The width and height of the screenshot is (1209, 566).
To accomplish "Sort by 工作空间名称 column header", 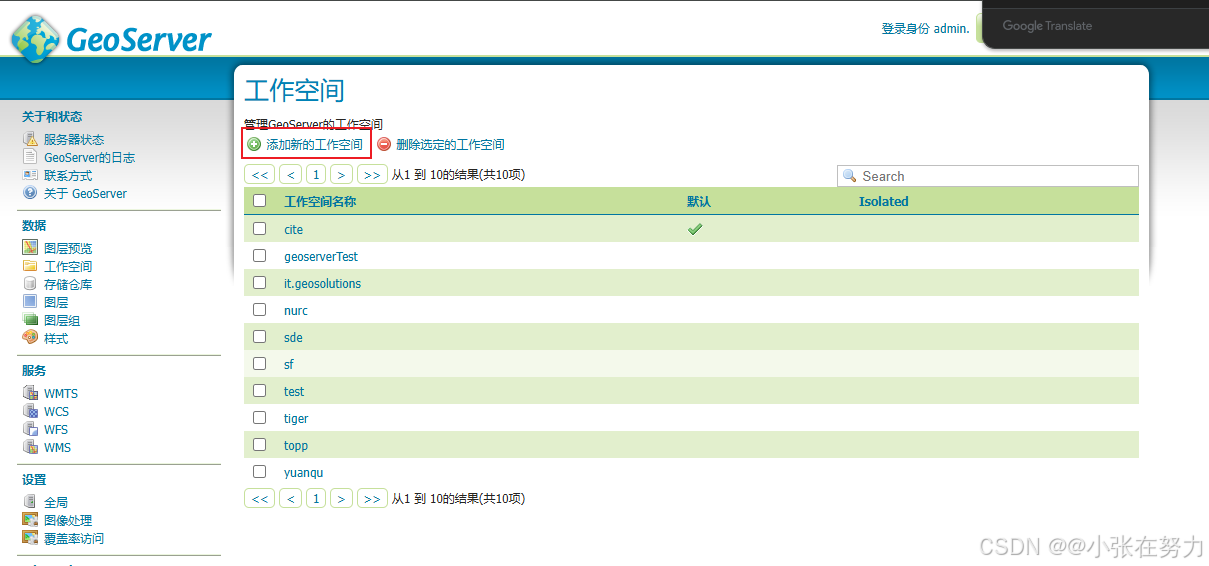I will 320,201.
